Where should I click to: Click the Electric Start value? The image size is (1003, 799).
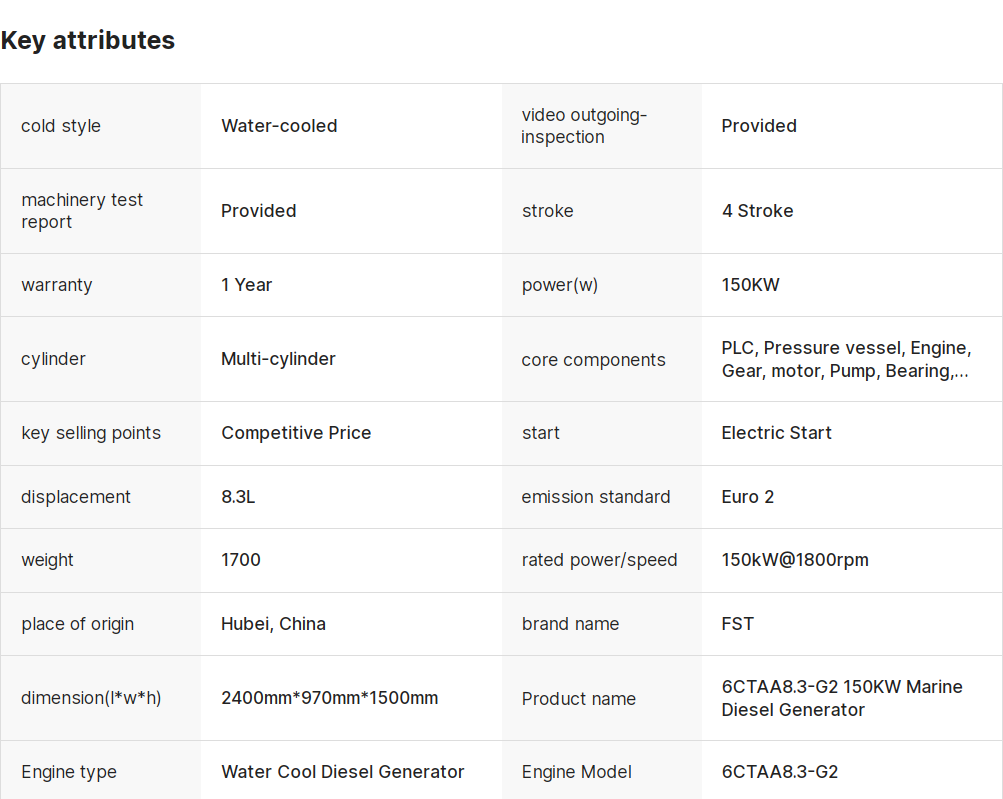tap(777, 433)
